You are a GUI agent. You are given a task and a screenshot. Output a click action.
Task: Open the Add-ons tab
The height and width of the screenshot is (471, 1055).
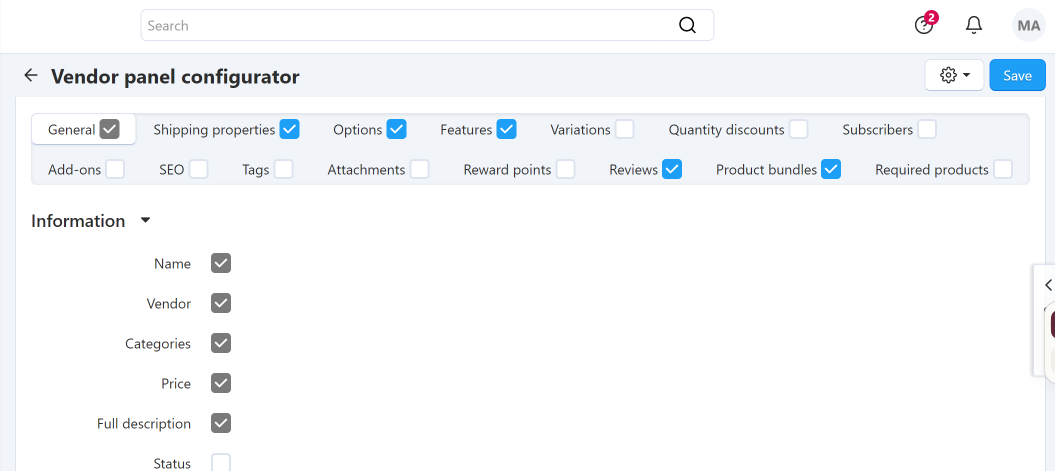coord(74,170)
